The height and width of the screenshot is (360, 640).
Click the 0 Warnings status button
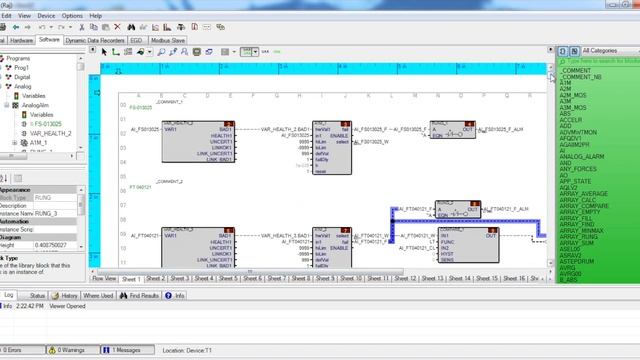point(73,350)
